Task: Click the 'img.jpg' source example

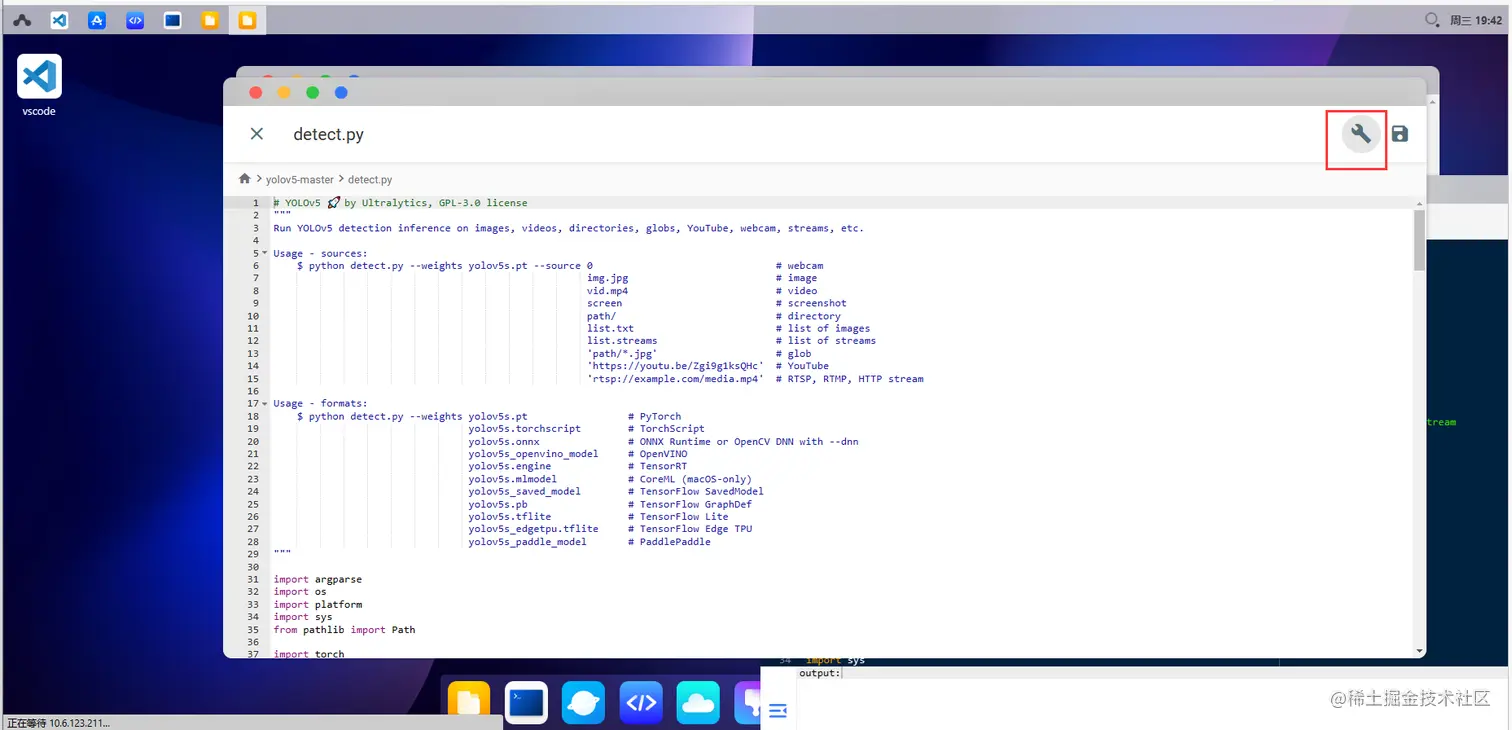Action: (608, 278)
